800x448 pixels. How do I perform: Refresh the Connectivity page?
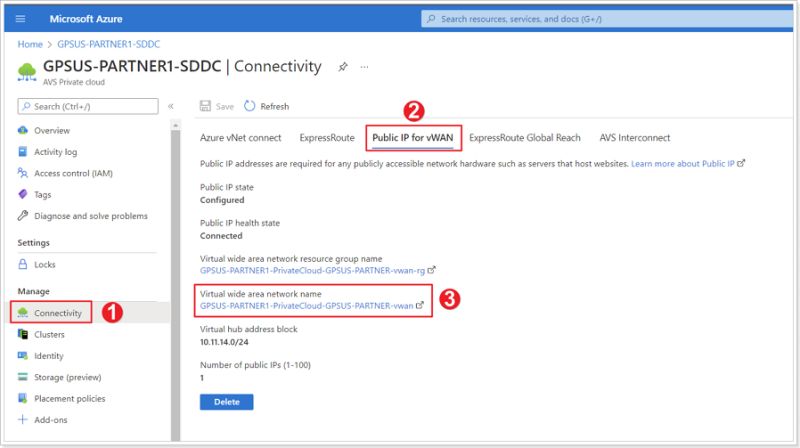click(x=266, y=106)
